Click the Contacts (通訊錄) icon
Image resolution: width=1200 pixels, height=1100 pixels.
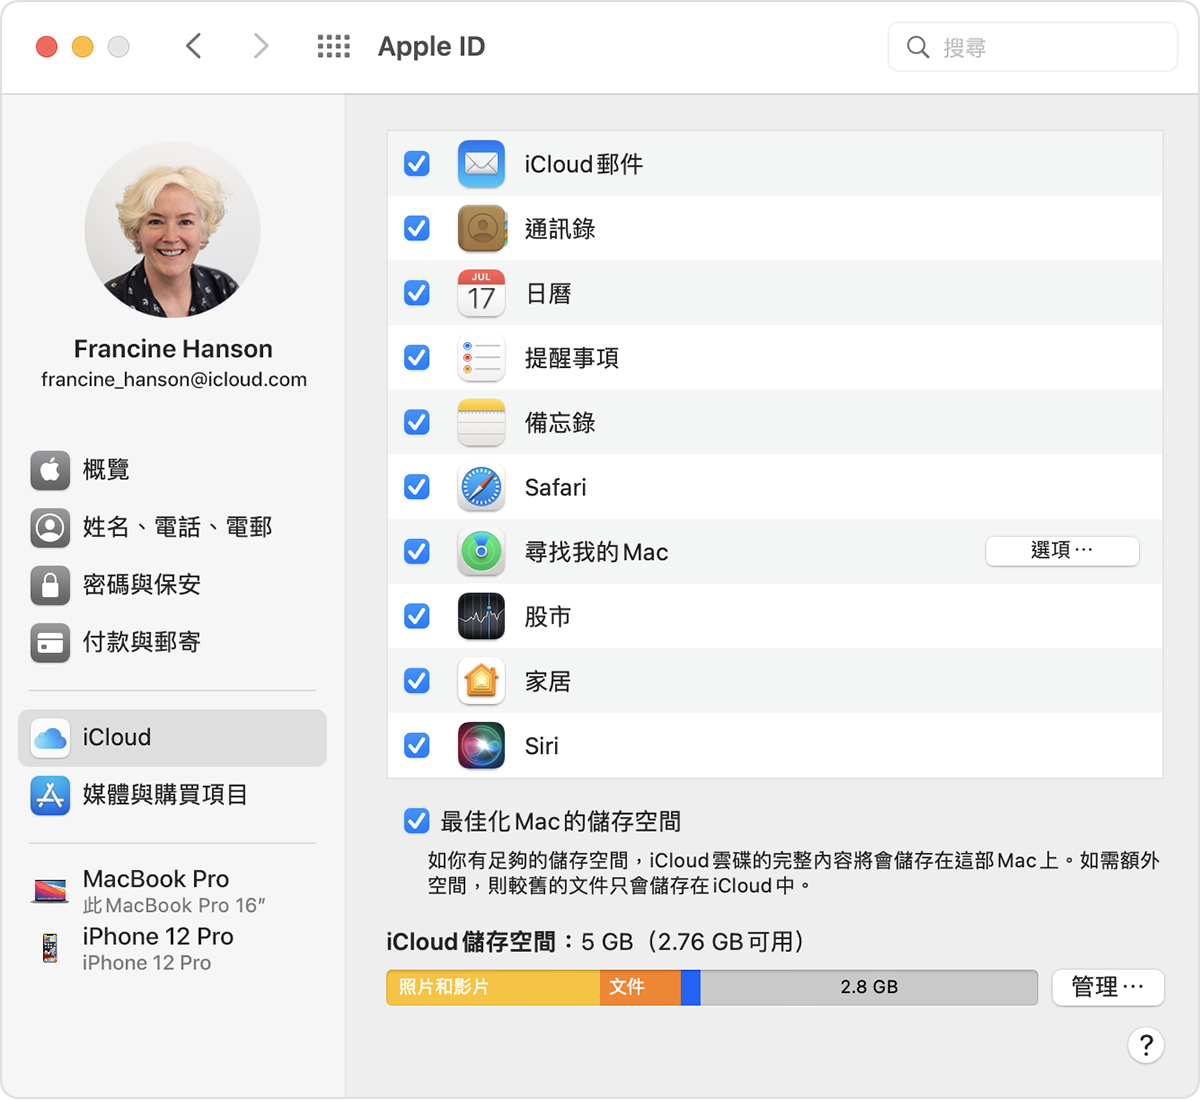tap(481, 228)
